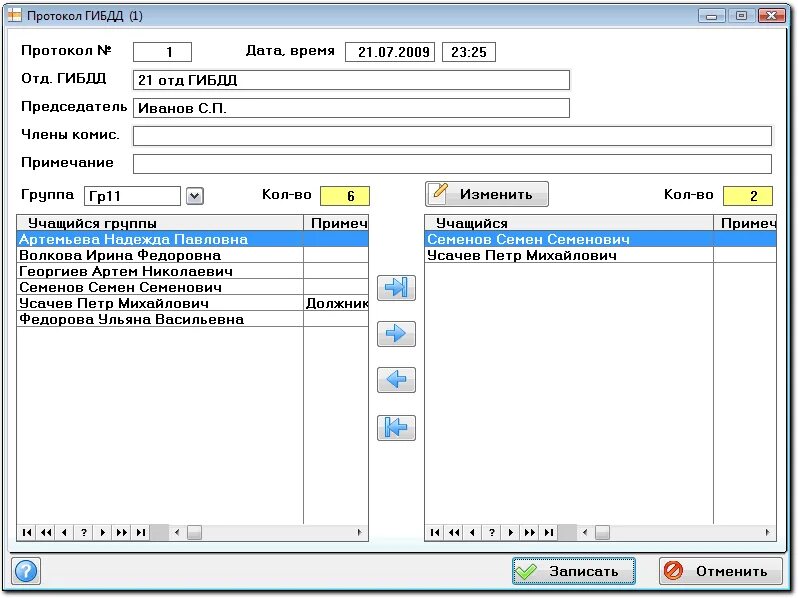Click right arrow of left list scrollbar
The image size is (798, 598).
click(x=359, y=532)
